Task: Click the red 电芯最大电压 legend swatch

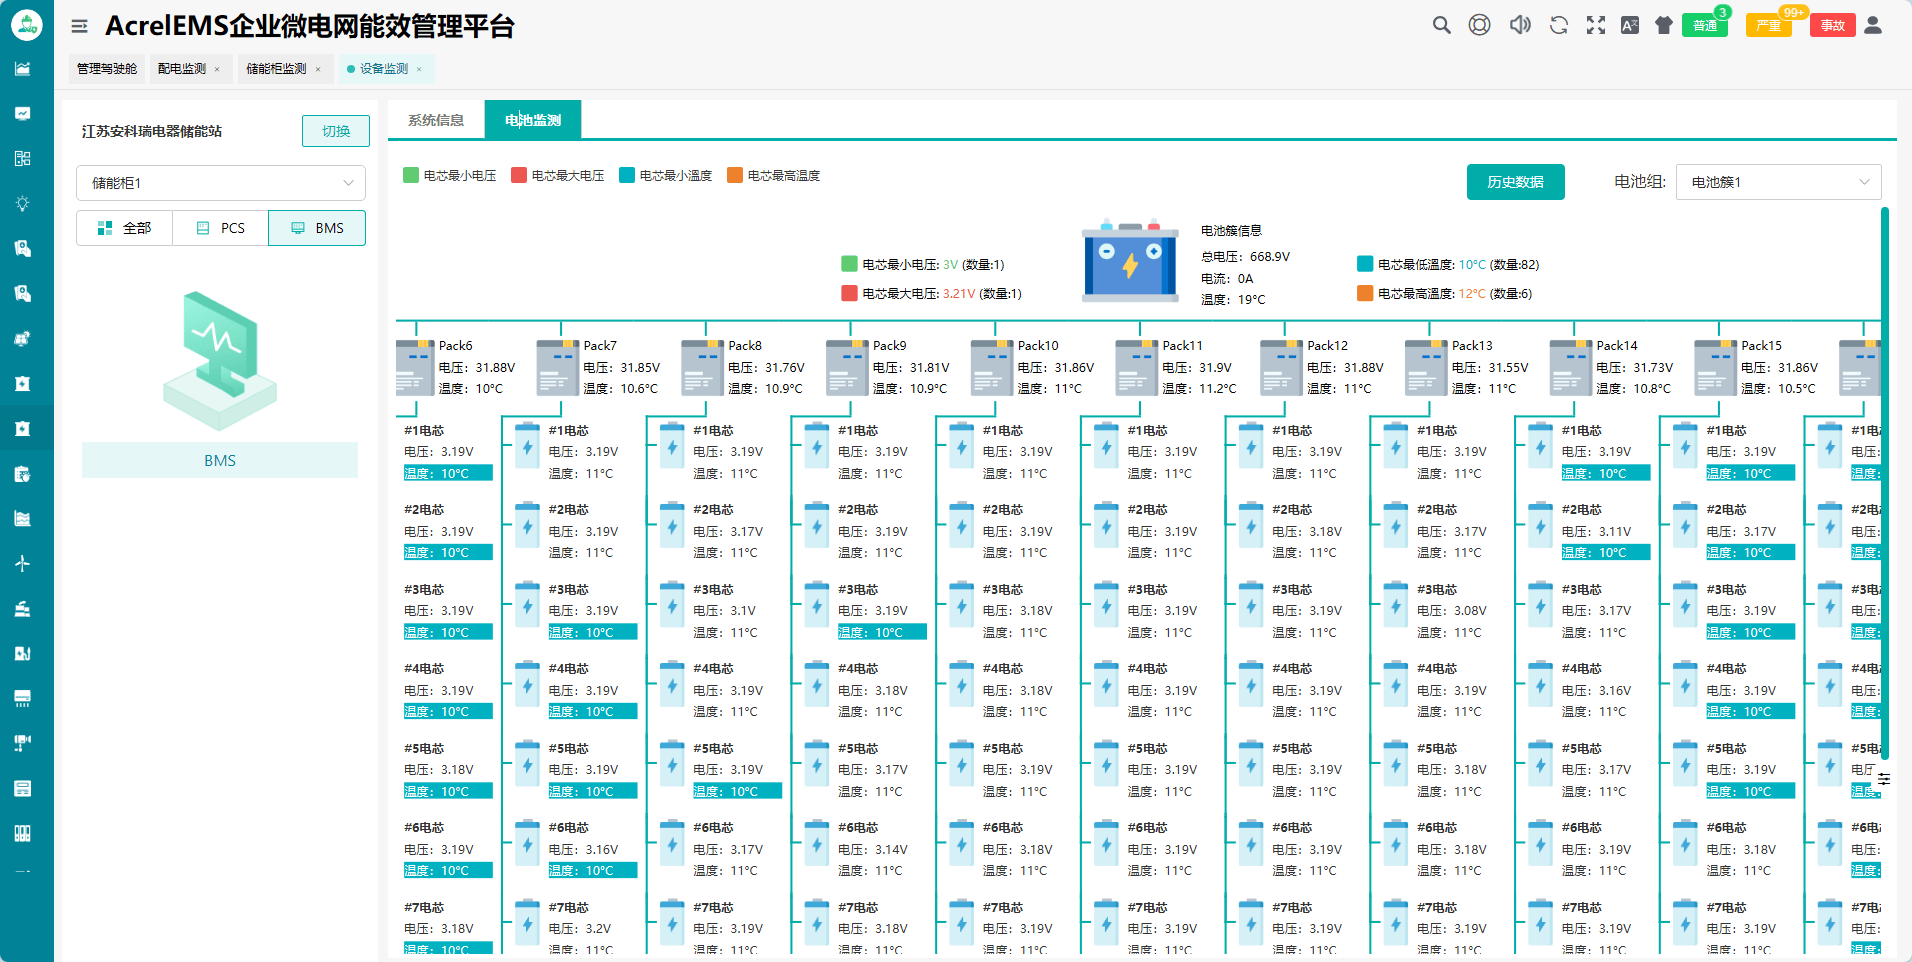Action: point(518,175)
